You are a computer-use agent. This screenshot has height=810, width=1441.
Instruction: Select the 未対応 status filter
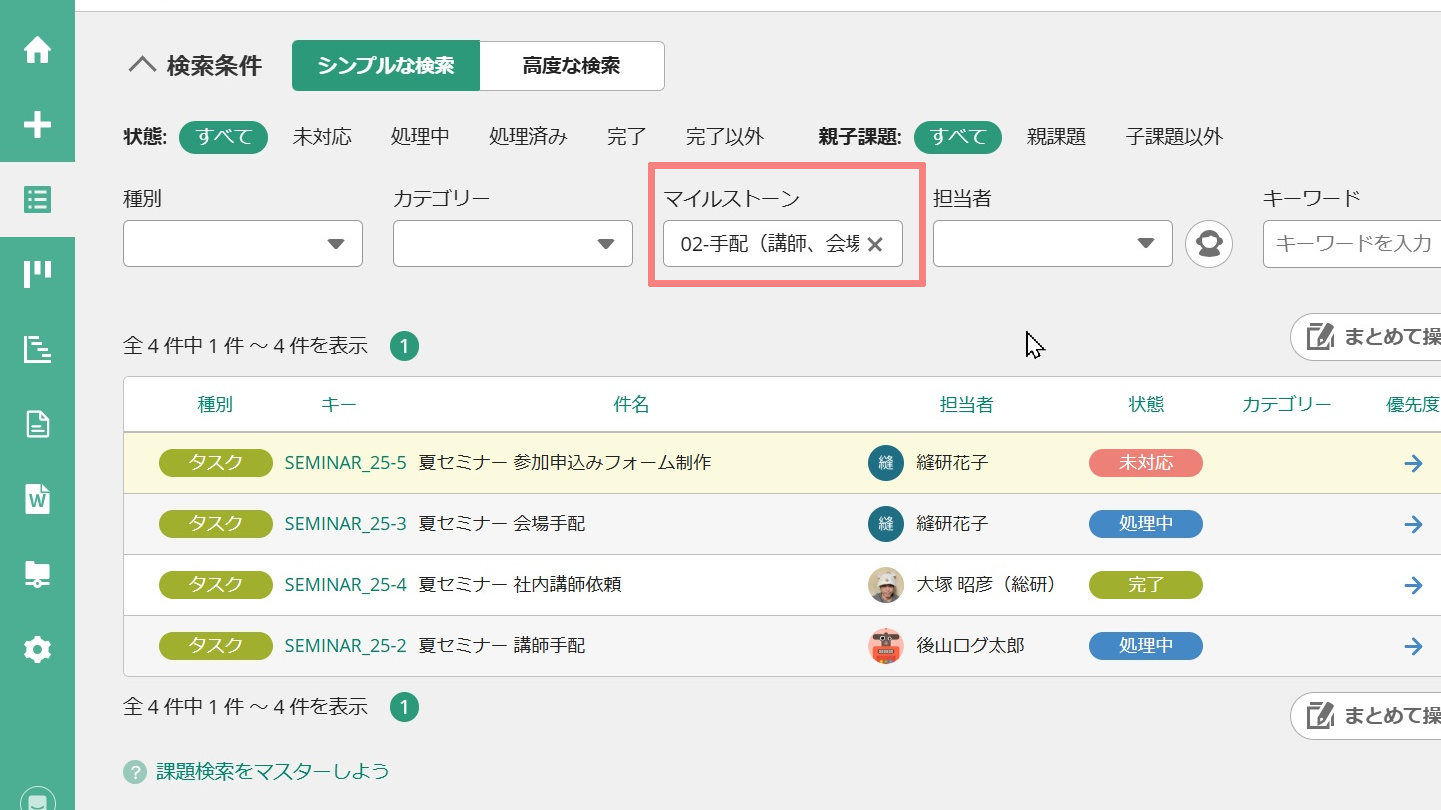pos(322,137)
